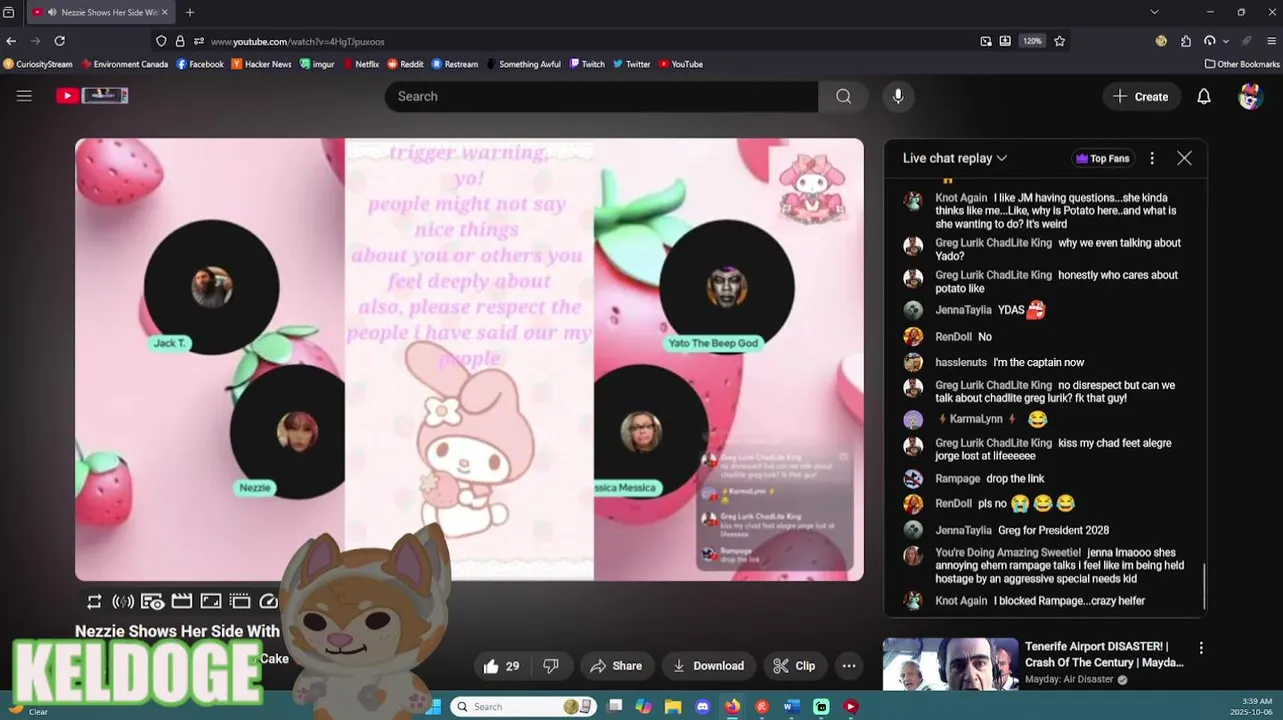
Task: Open Copilot icon on the taskbar
Action: [x=643, y=706]
